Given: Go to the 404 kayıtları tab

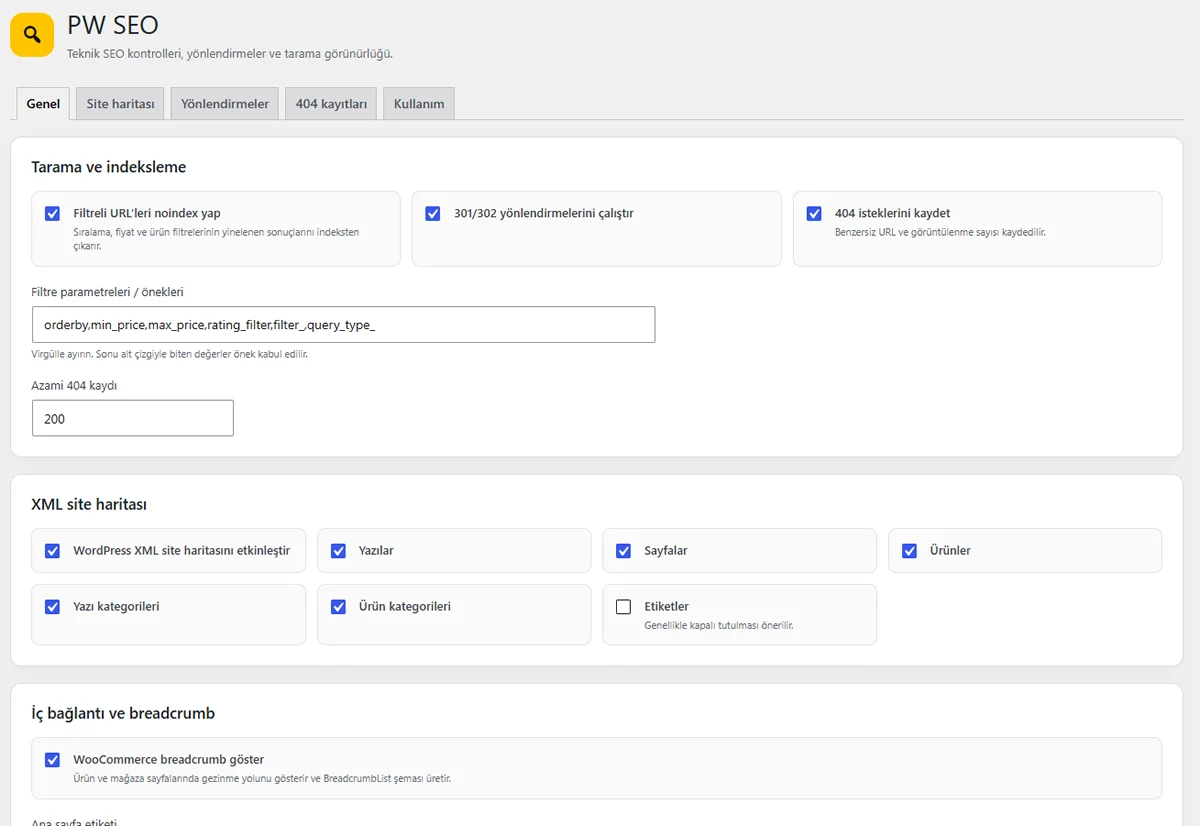Looking at the screenshot, I should click(x=331, y=104).
